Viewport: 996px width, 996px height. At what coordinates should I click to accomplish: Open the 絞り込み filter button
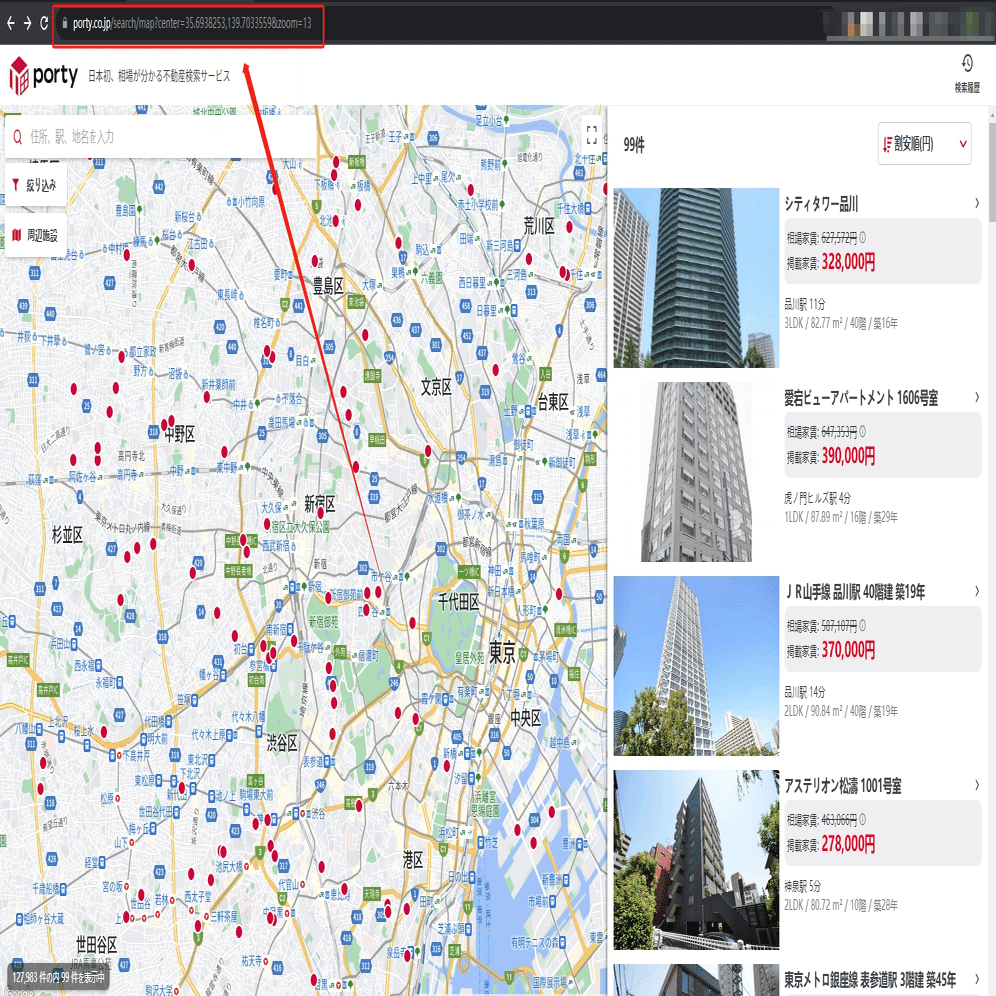pos(36,185)
